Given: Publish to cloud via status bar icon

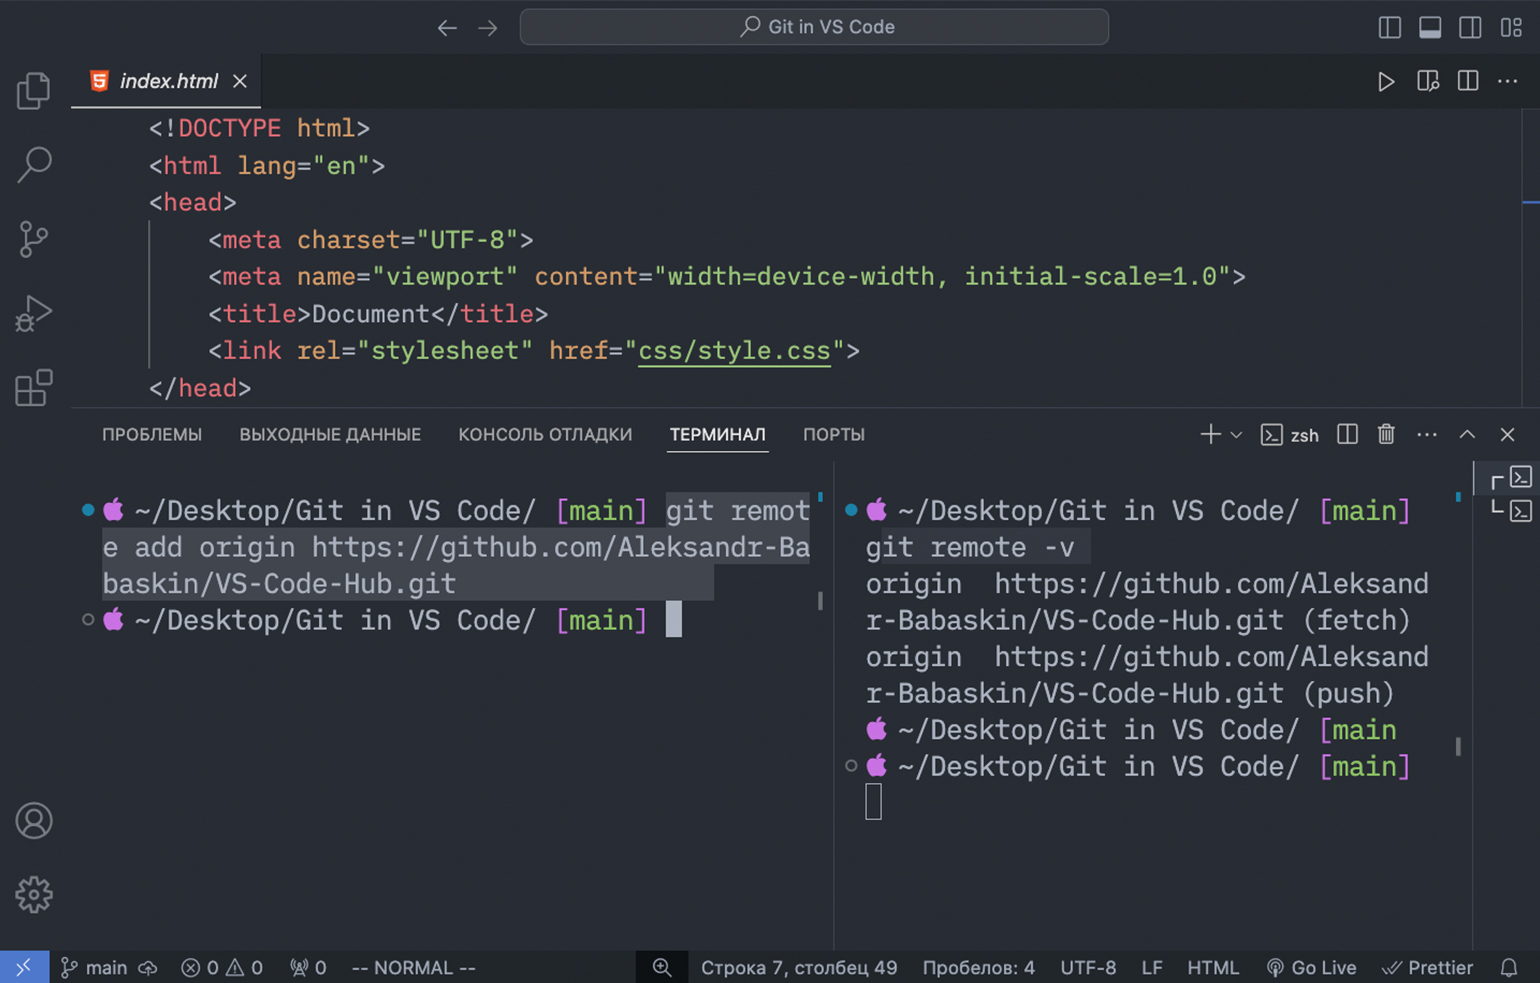Looking at the screenshot, I should point(148,967).
